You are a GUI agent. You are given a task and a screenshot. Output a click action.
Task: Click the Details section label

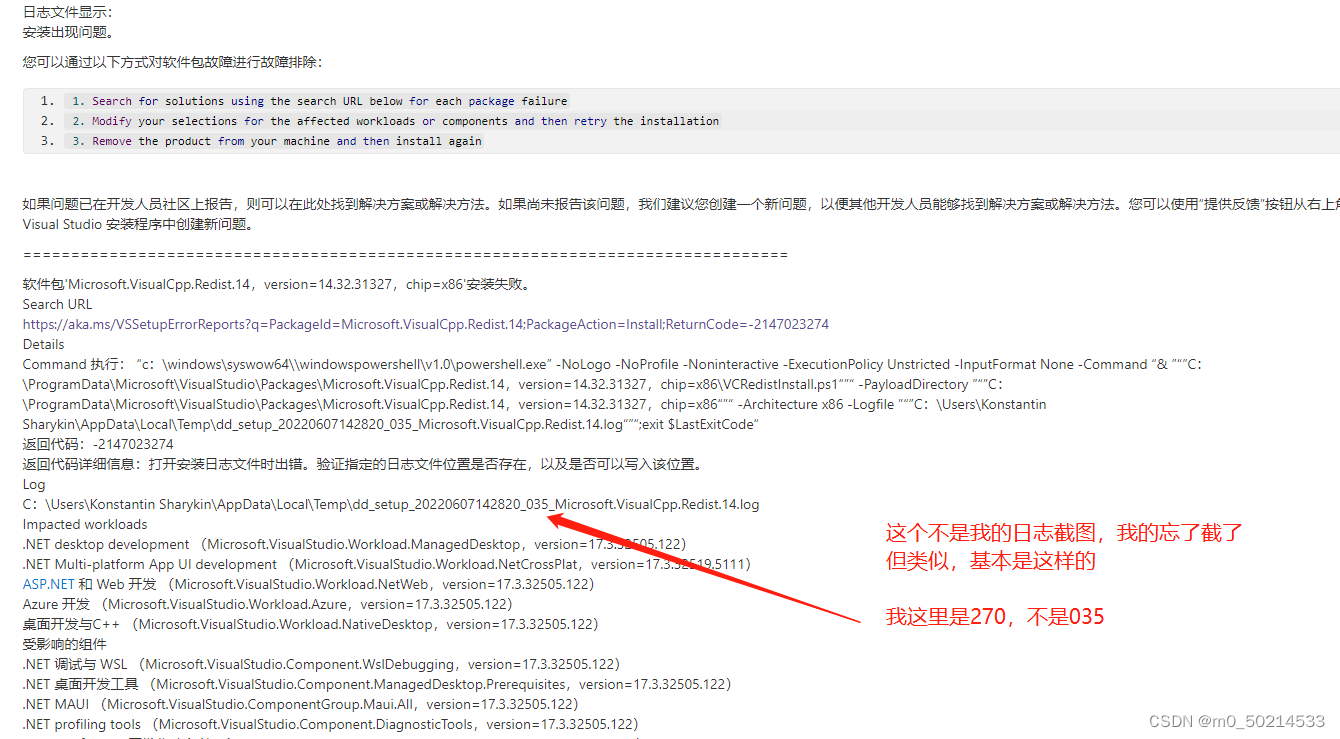[43, 343]
